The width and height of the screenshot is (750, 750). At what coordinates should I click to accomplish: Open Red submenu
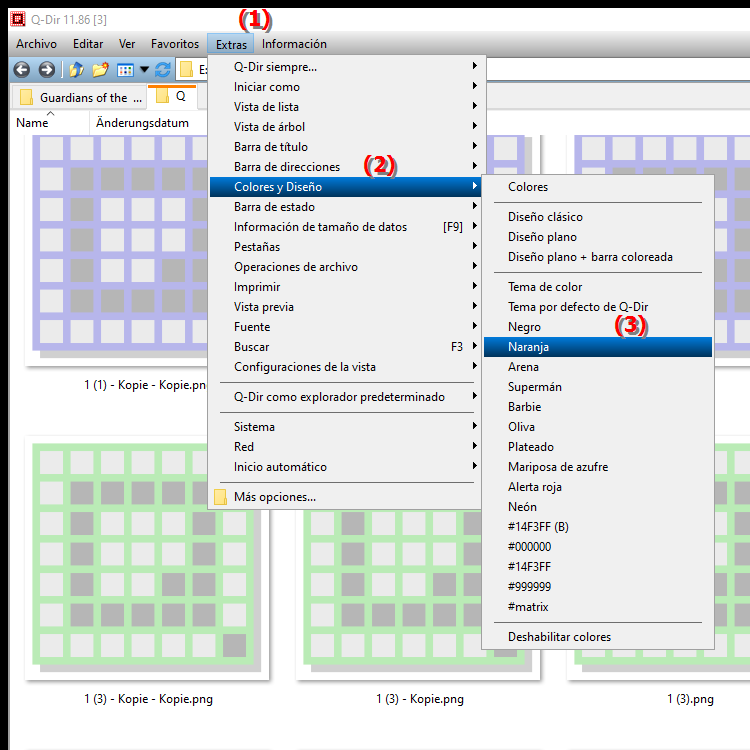(345, 447)
